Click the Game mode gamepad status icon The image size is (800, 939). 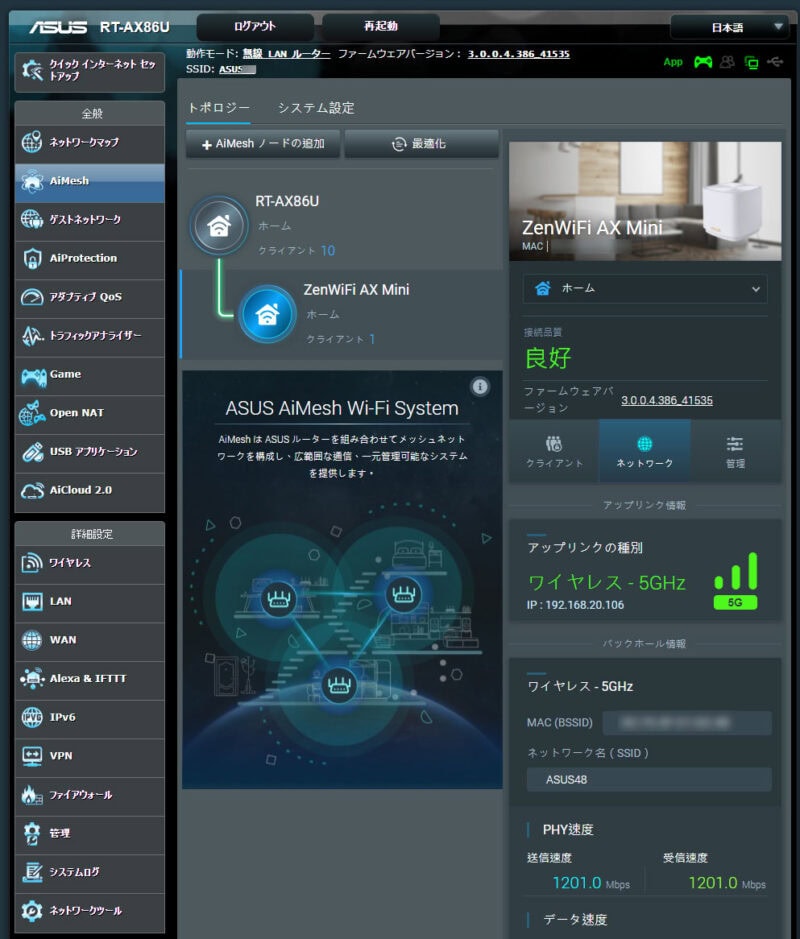click(703, 62)
